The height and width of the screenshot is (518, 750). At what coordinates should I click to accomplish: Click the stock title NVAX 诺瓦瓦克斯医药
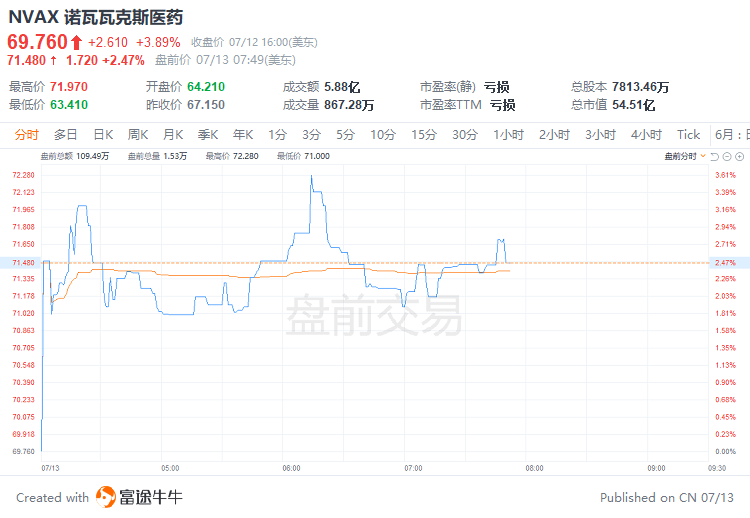pos(96,17)
